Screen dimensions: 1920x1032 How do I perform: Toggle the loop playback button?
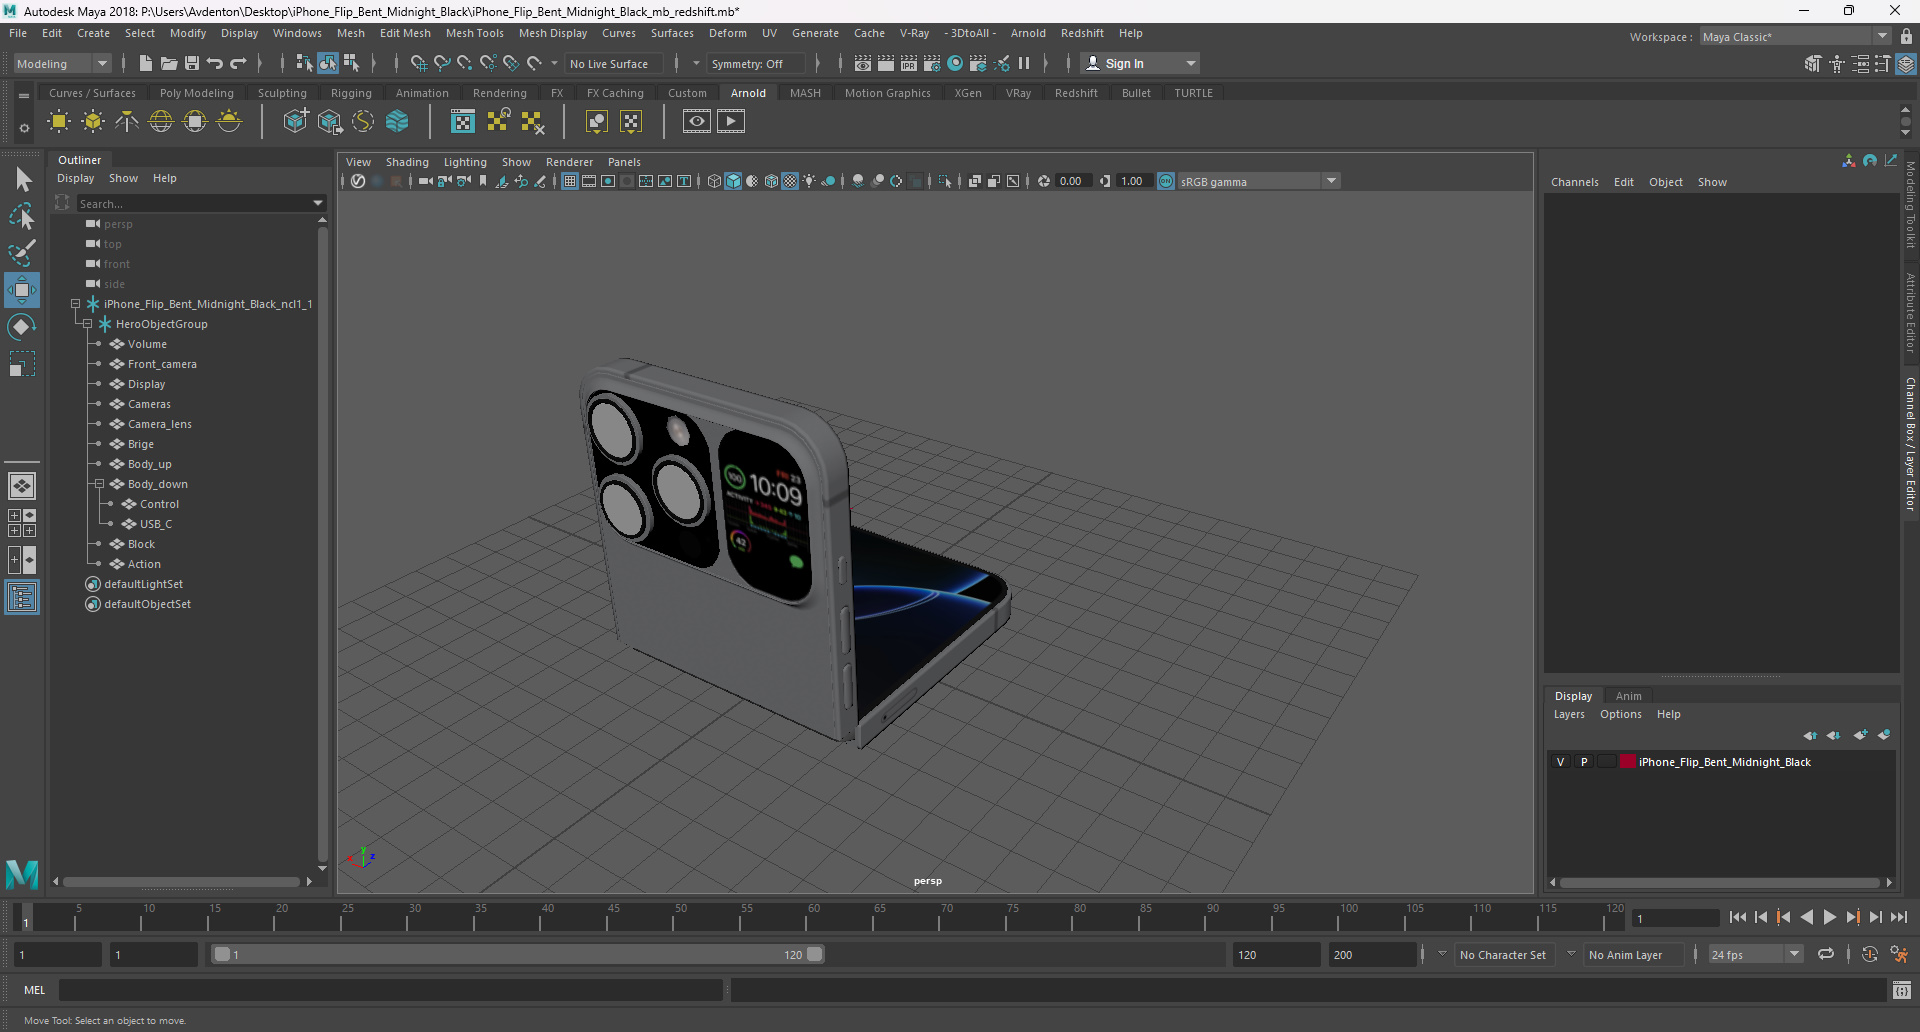[x=1826, y=954]
